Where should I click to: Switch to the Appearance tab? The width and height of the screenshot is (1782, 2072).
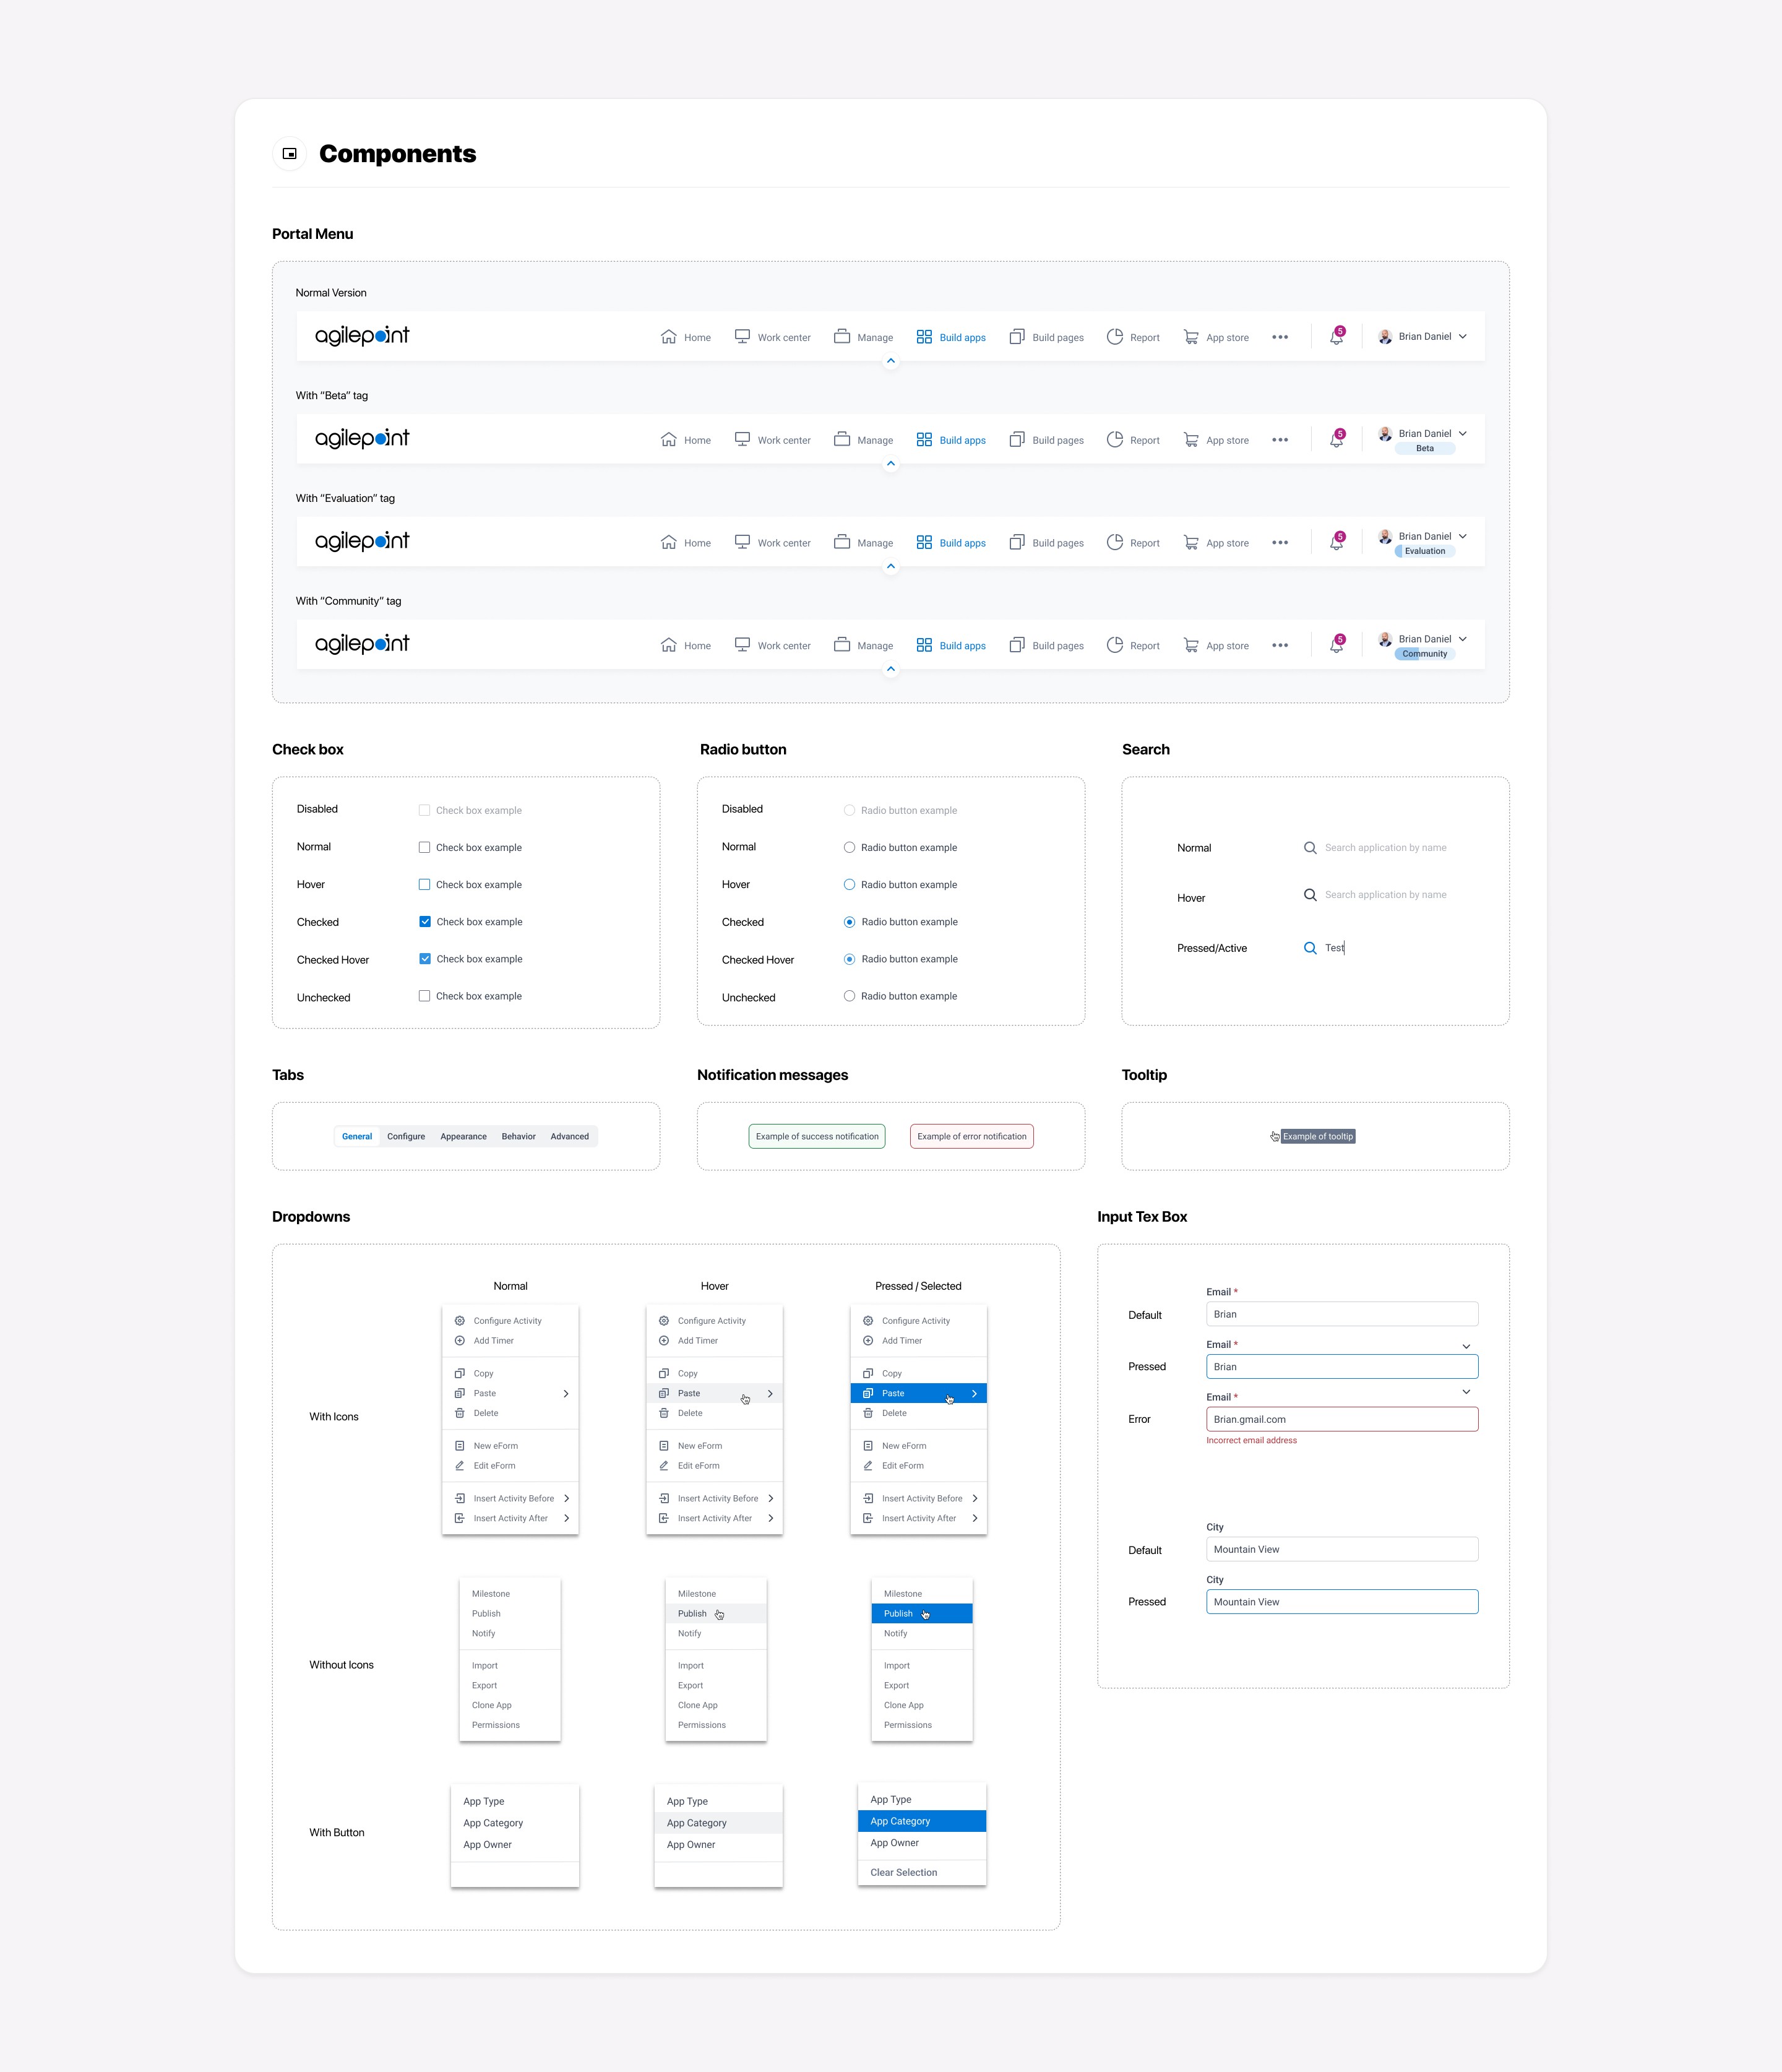(x=463, y=1136)
